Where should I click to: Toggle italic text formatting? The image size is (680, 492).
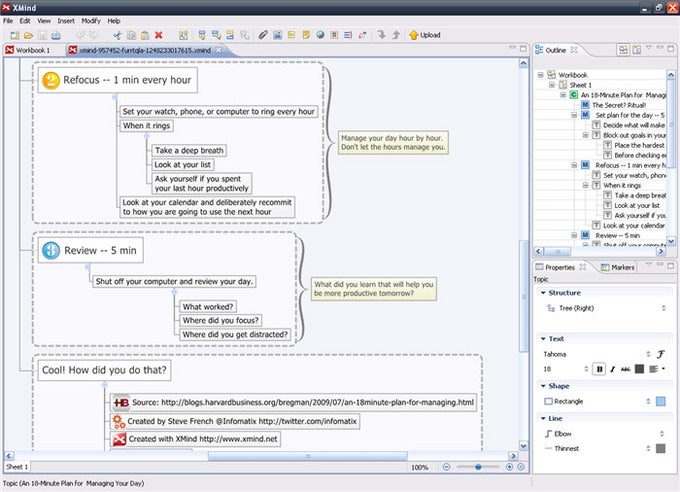[x=612, y=369]
